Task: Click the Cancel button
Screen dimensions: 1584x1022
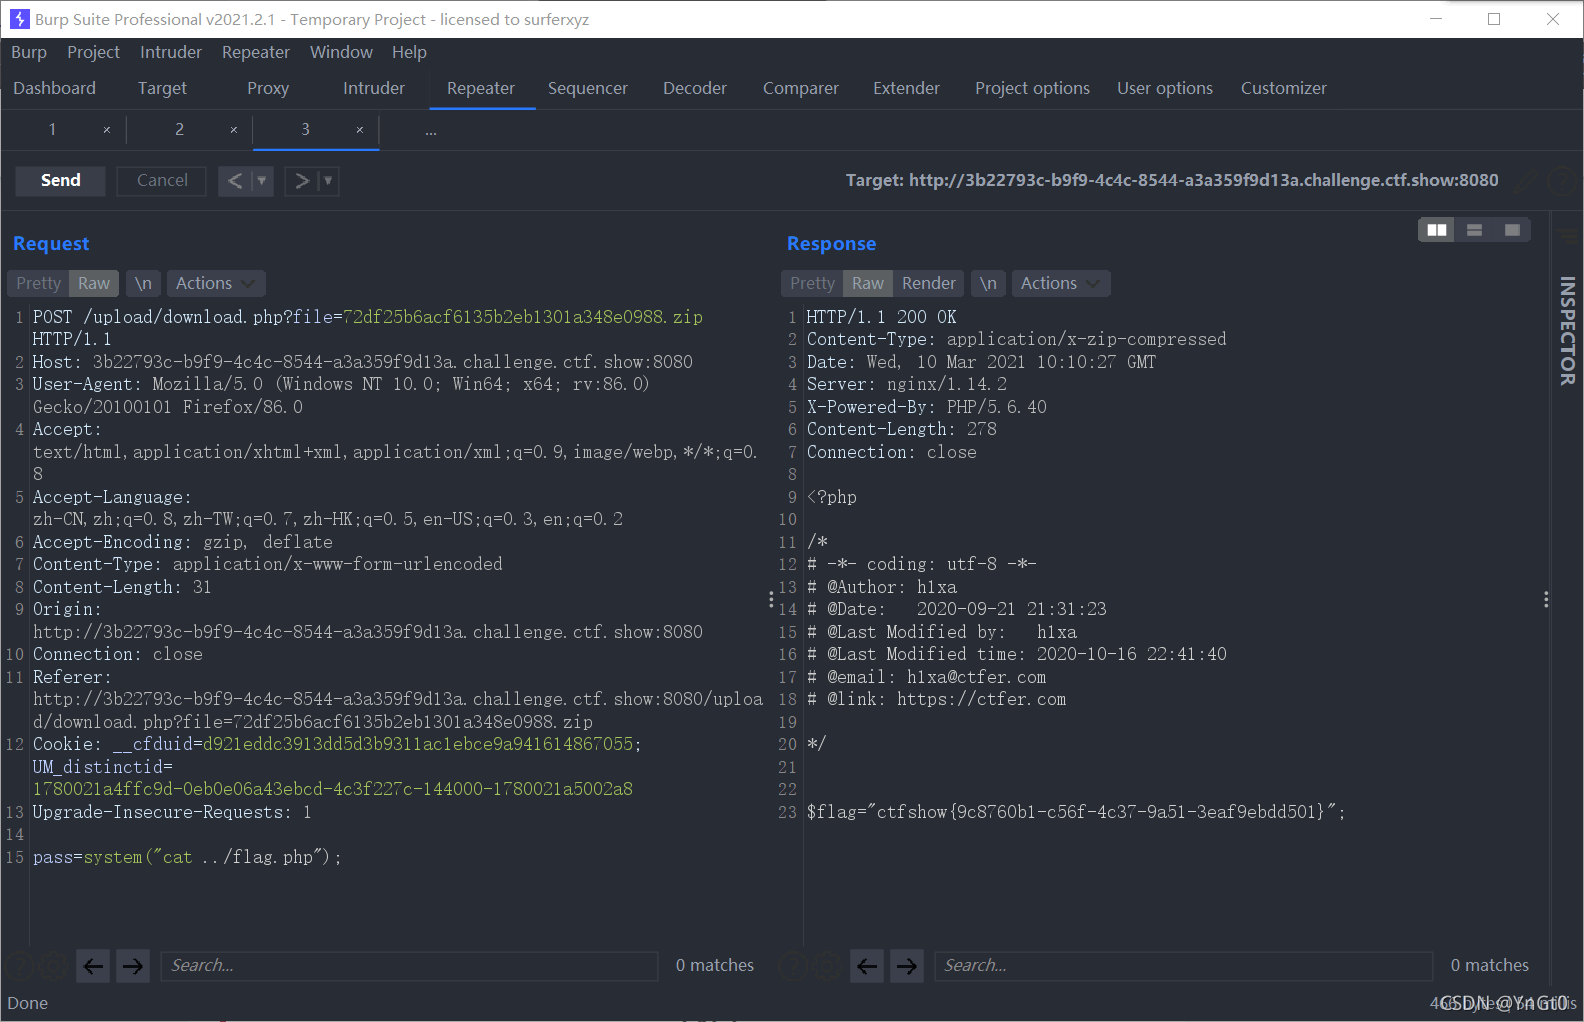Action: pos(162,180)
